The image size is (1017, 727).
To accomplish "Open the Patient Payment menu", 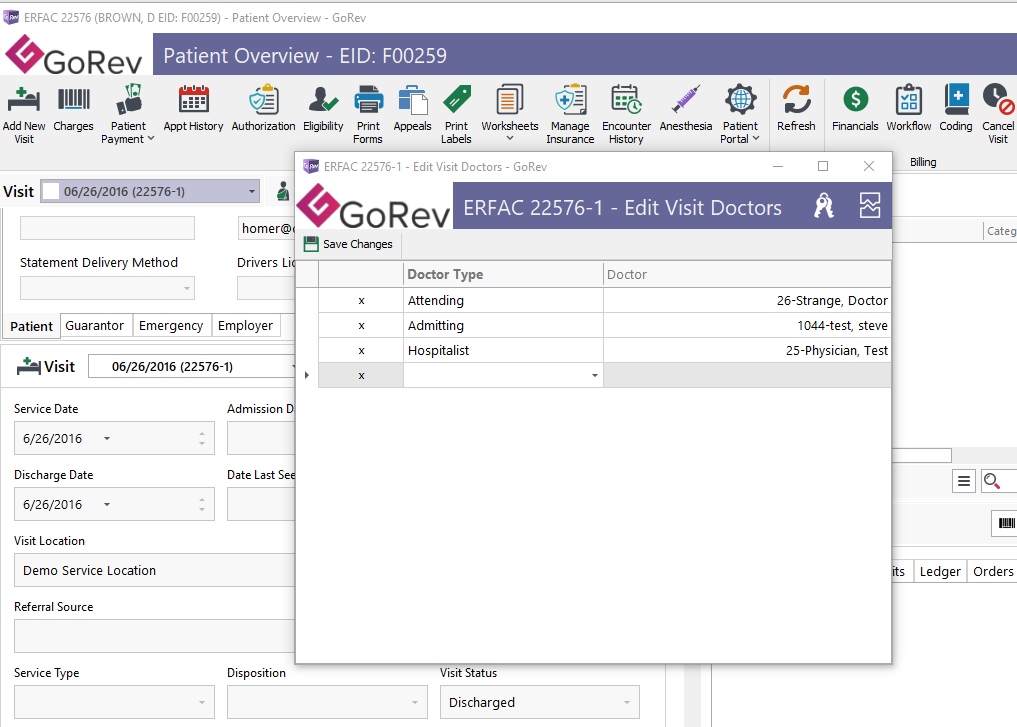I will (128, 114).
